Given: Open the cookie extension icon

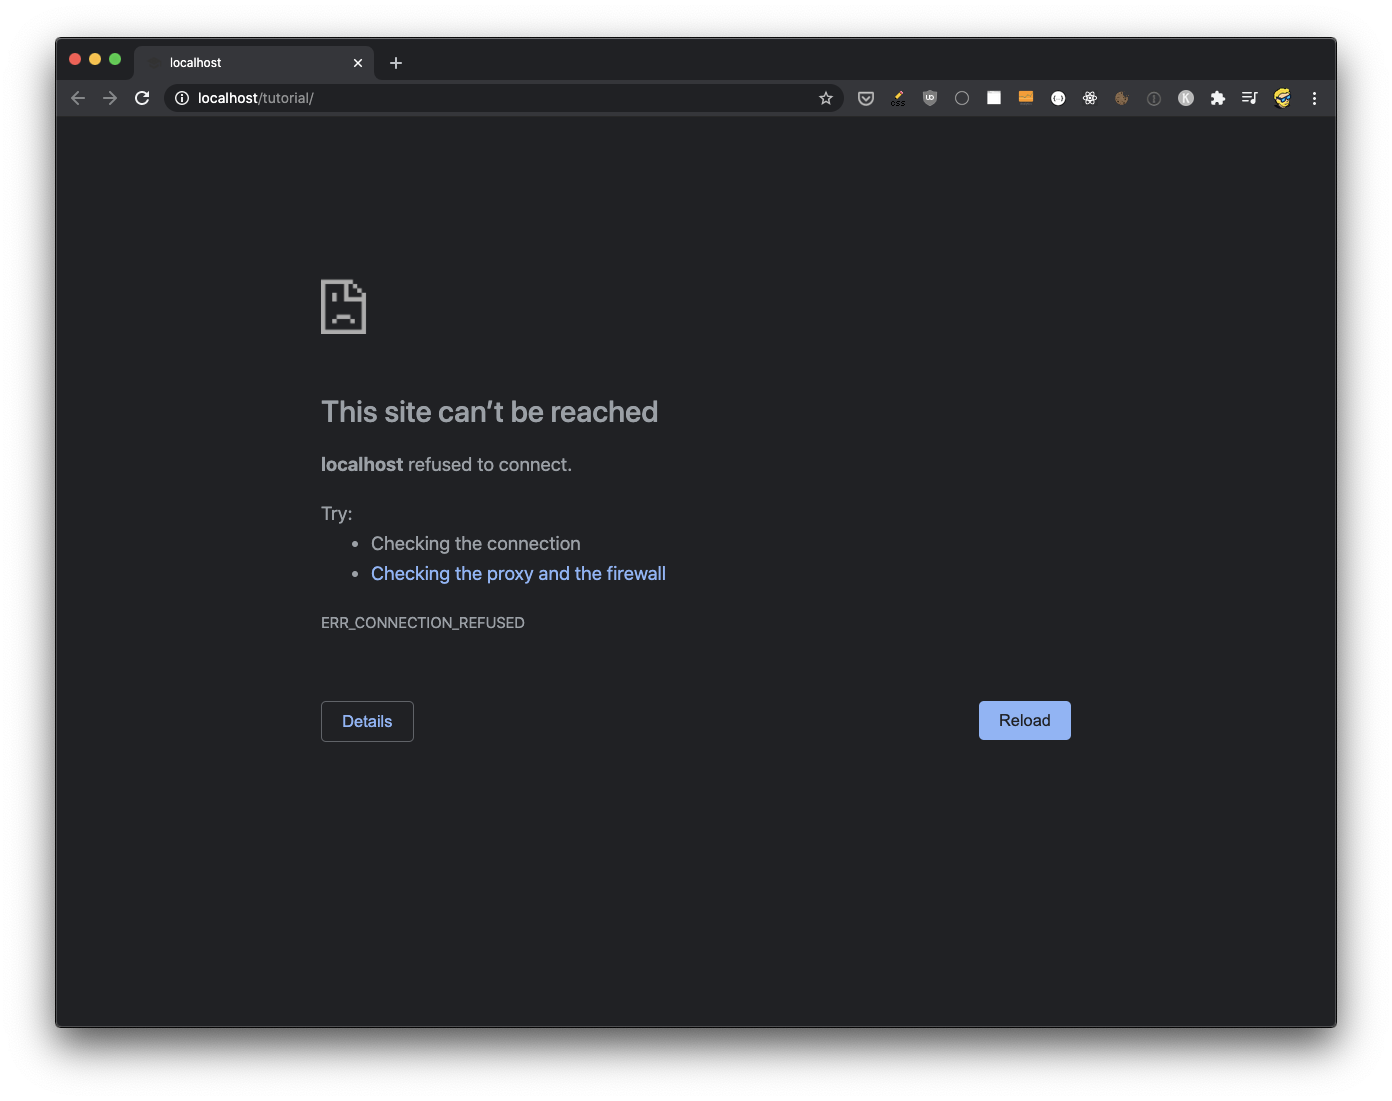Looking at the screenshot, I should coord(1122,98).
